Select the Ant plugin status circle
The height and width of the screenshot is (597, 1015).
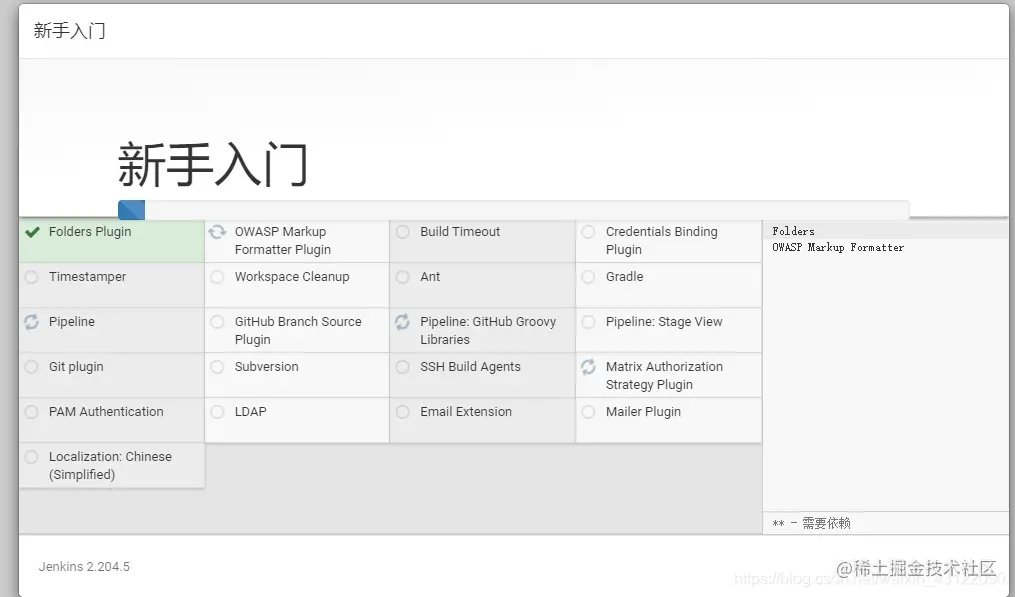tap(403, 277)
